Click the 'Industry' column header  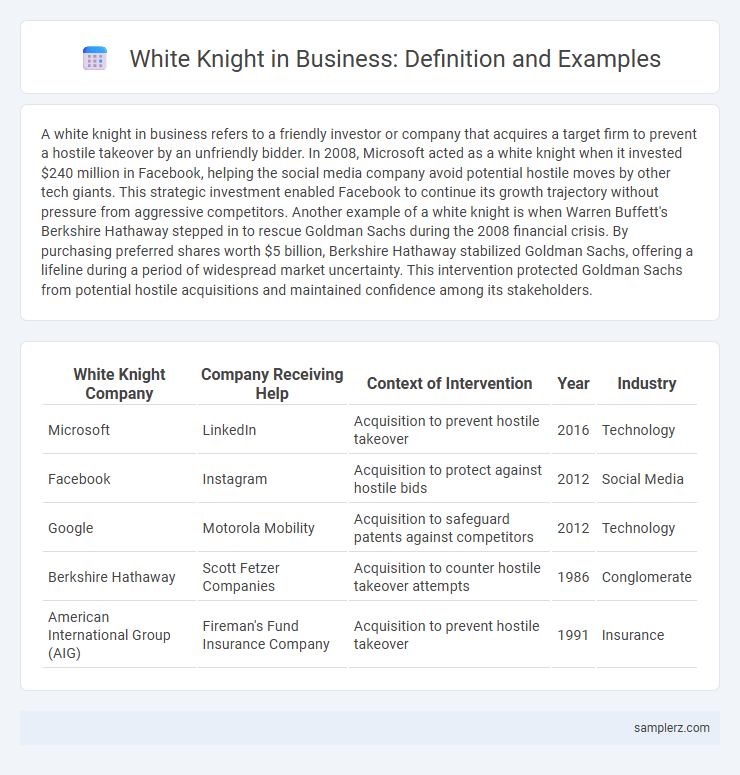(647, 384)
